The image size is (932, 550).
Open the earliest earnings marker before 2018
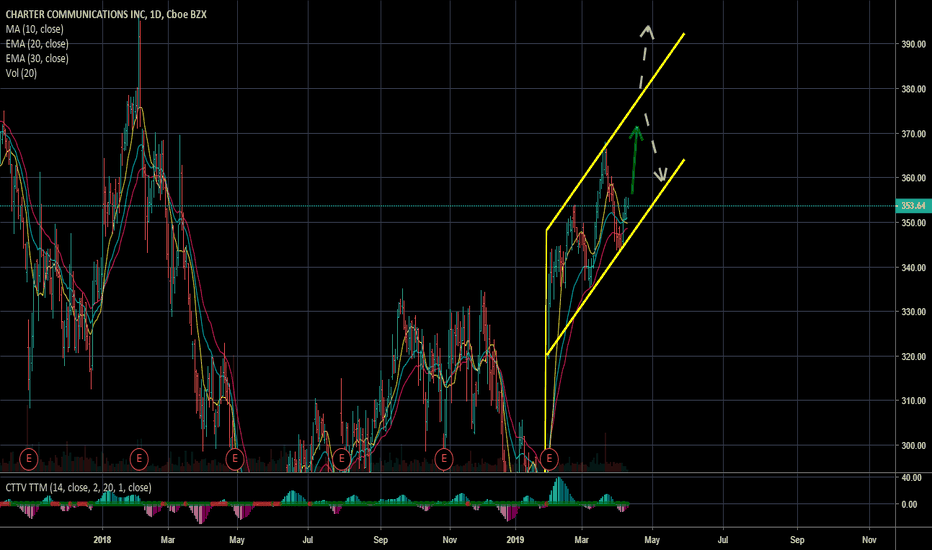click(x=29, y=458)
